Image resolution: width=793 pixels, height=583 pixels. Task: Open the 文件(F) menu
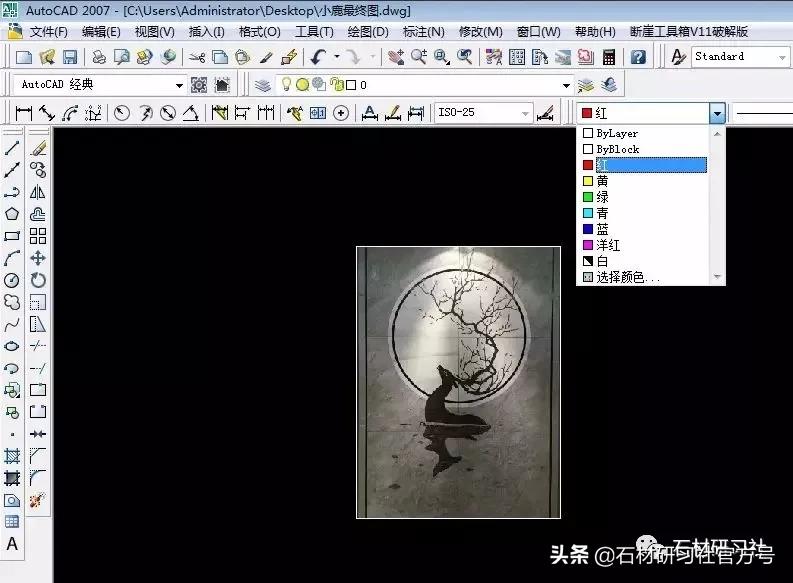coord(49,32)
